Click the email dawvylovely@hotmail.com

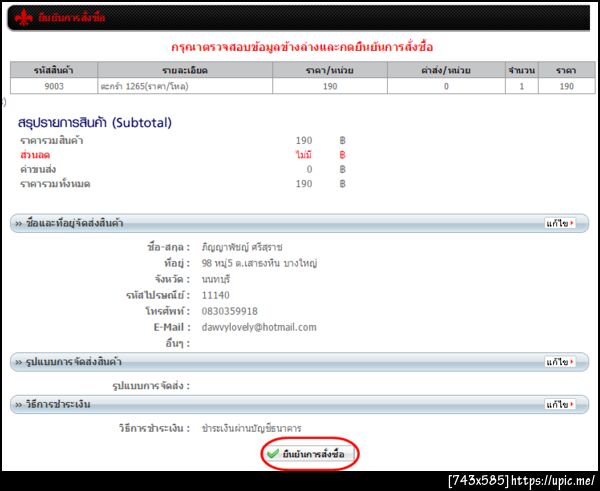[x=259, y=327]
